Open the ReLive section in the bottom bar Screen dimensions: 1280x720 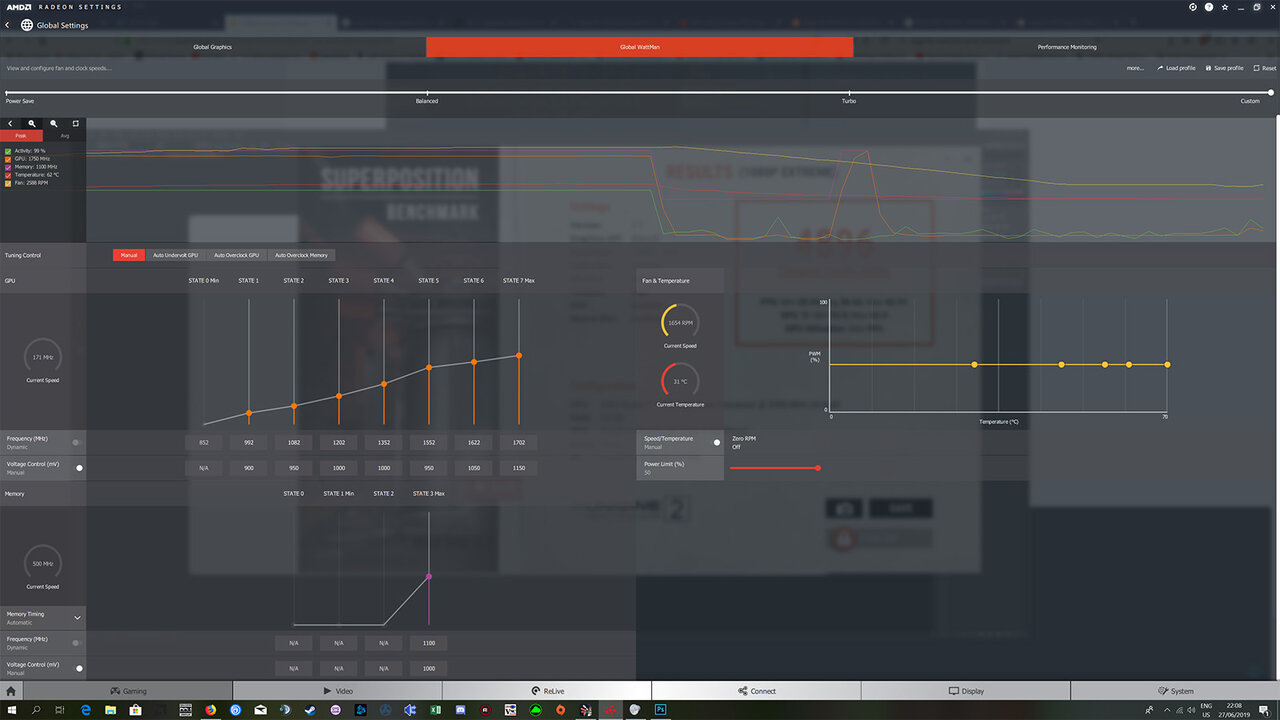coord(547,691)
